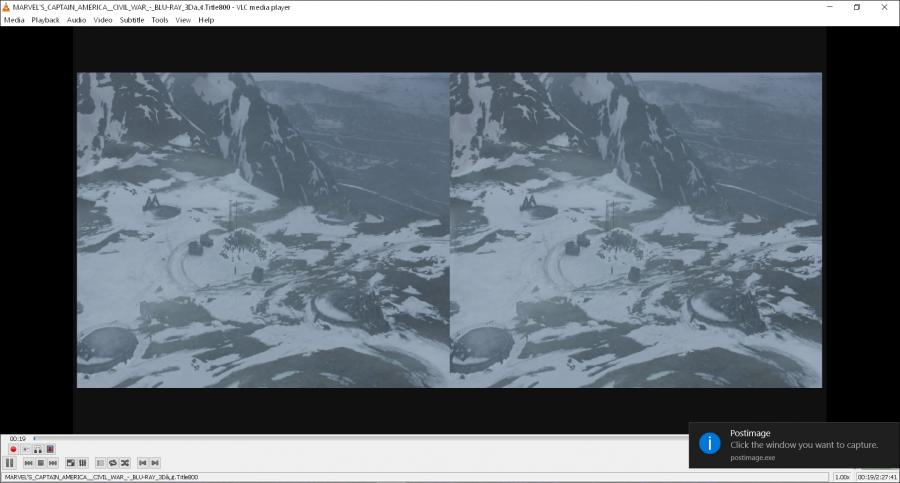The height and width of the screenshot is (483, 900).
Task: Toggle the A-B loop button
Action: (38, 449)
